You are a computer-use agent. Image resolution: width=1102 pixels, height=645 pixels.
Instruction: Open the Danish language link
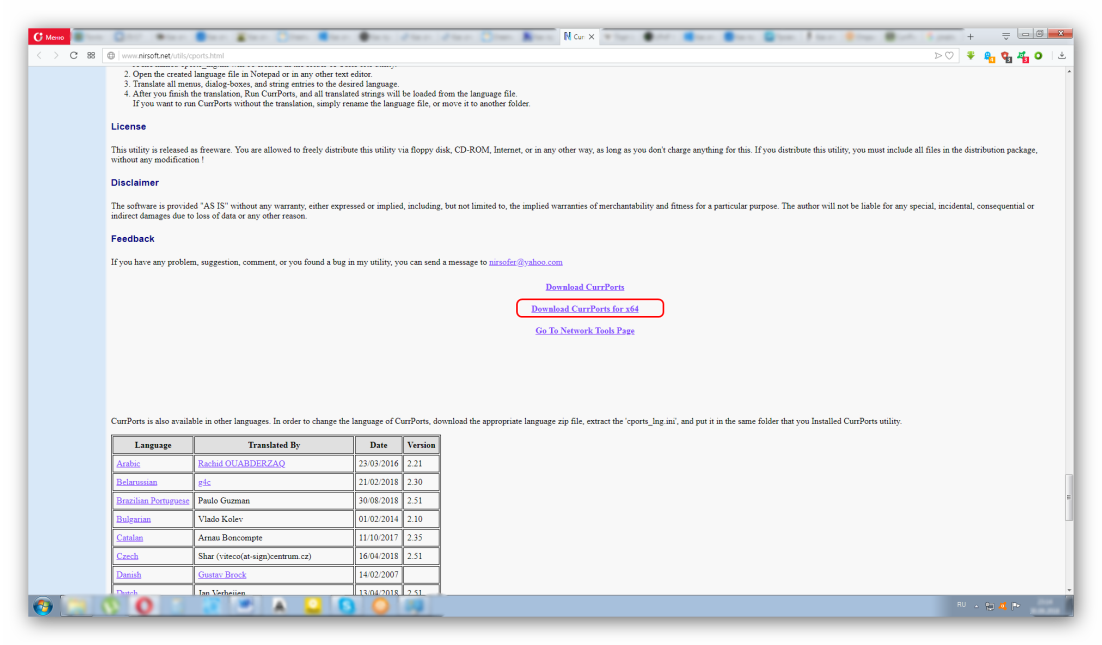coord(129,575)
